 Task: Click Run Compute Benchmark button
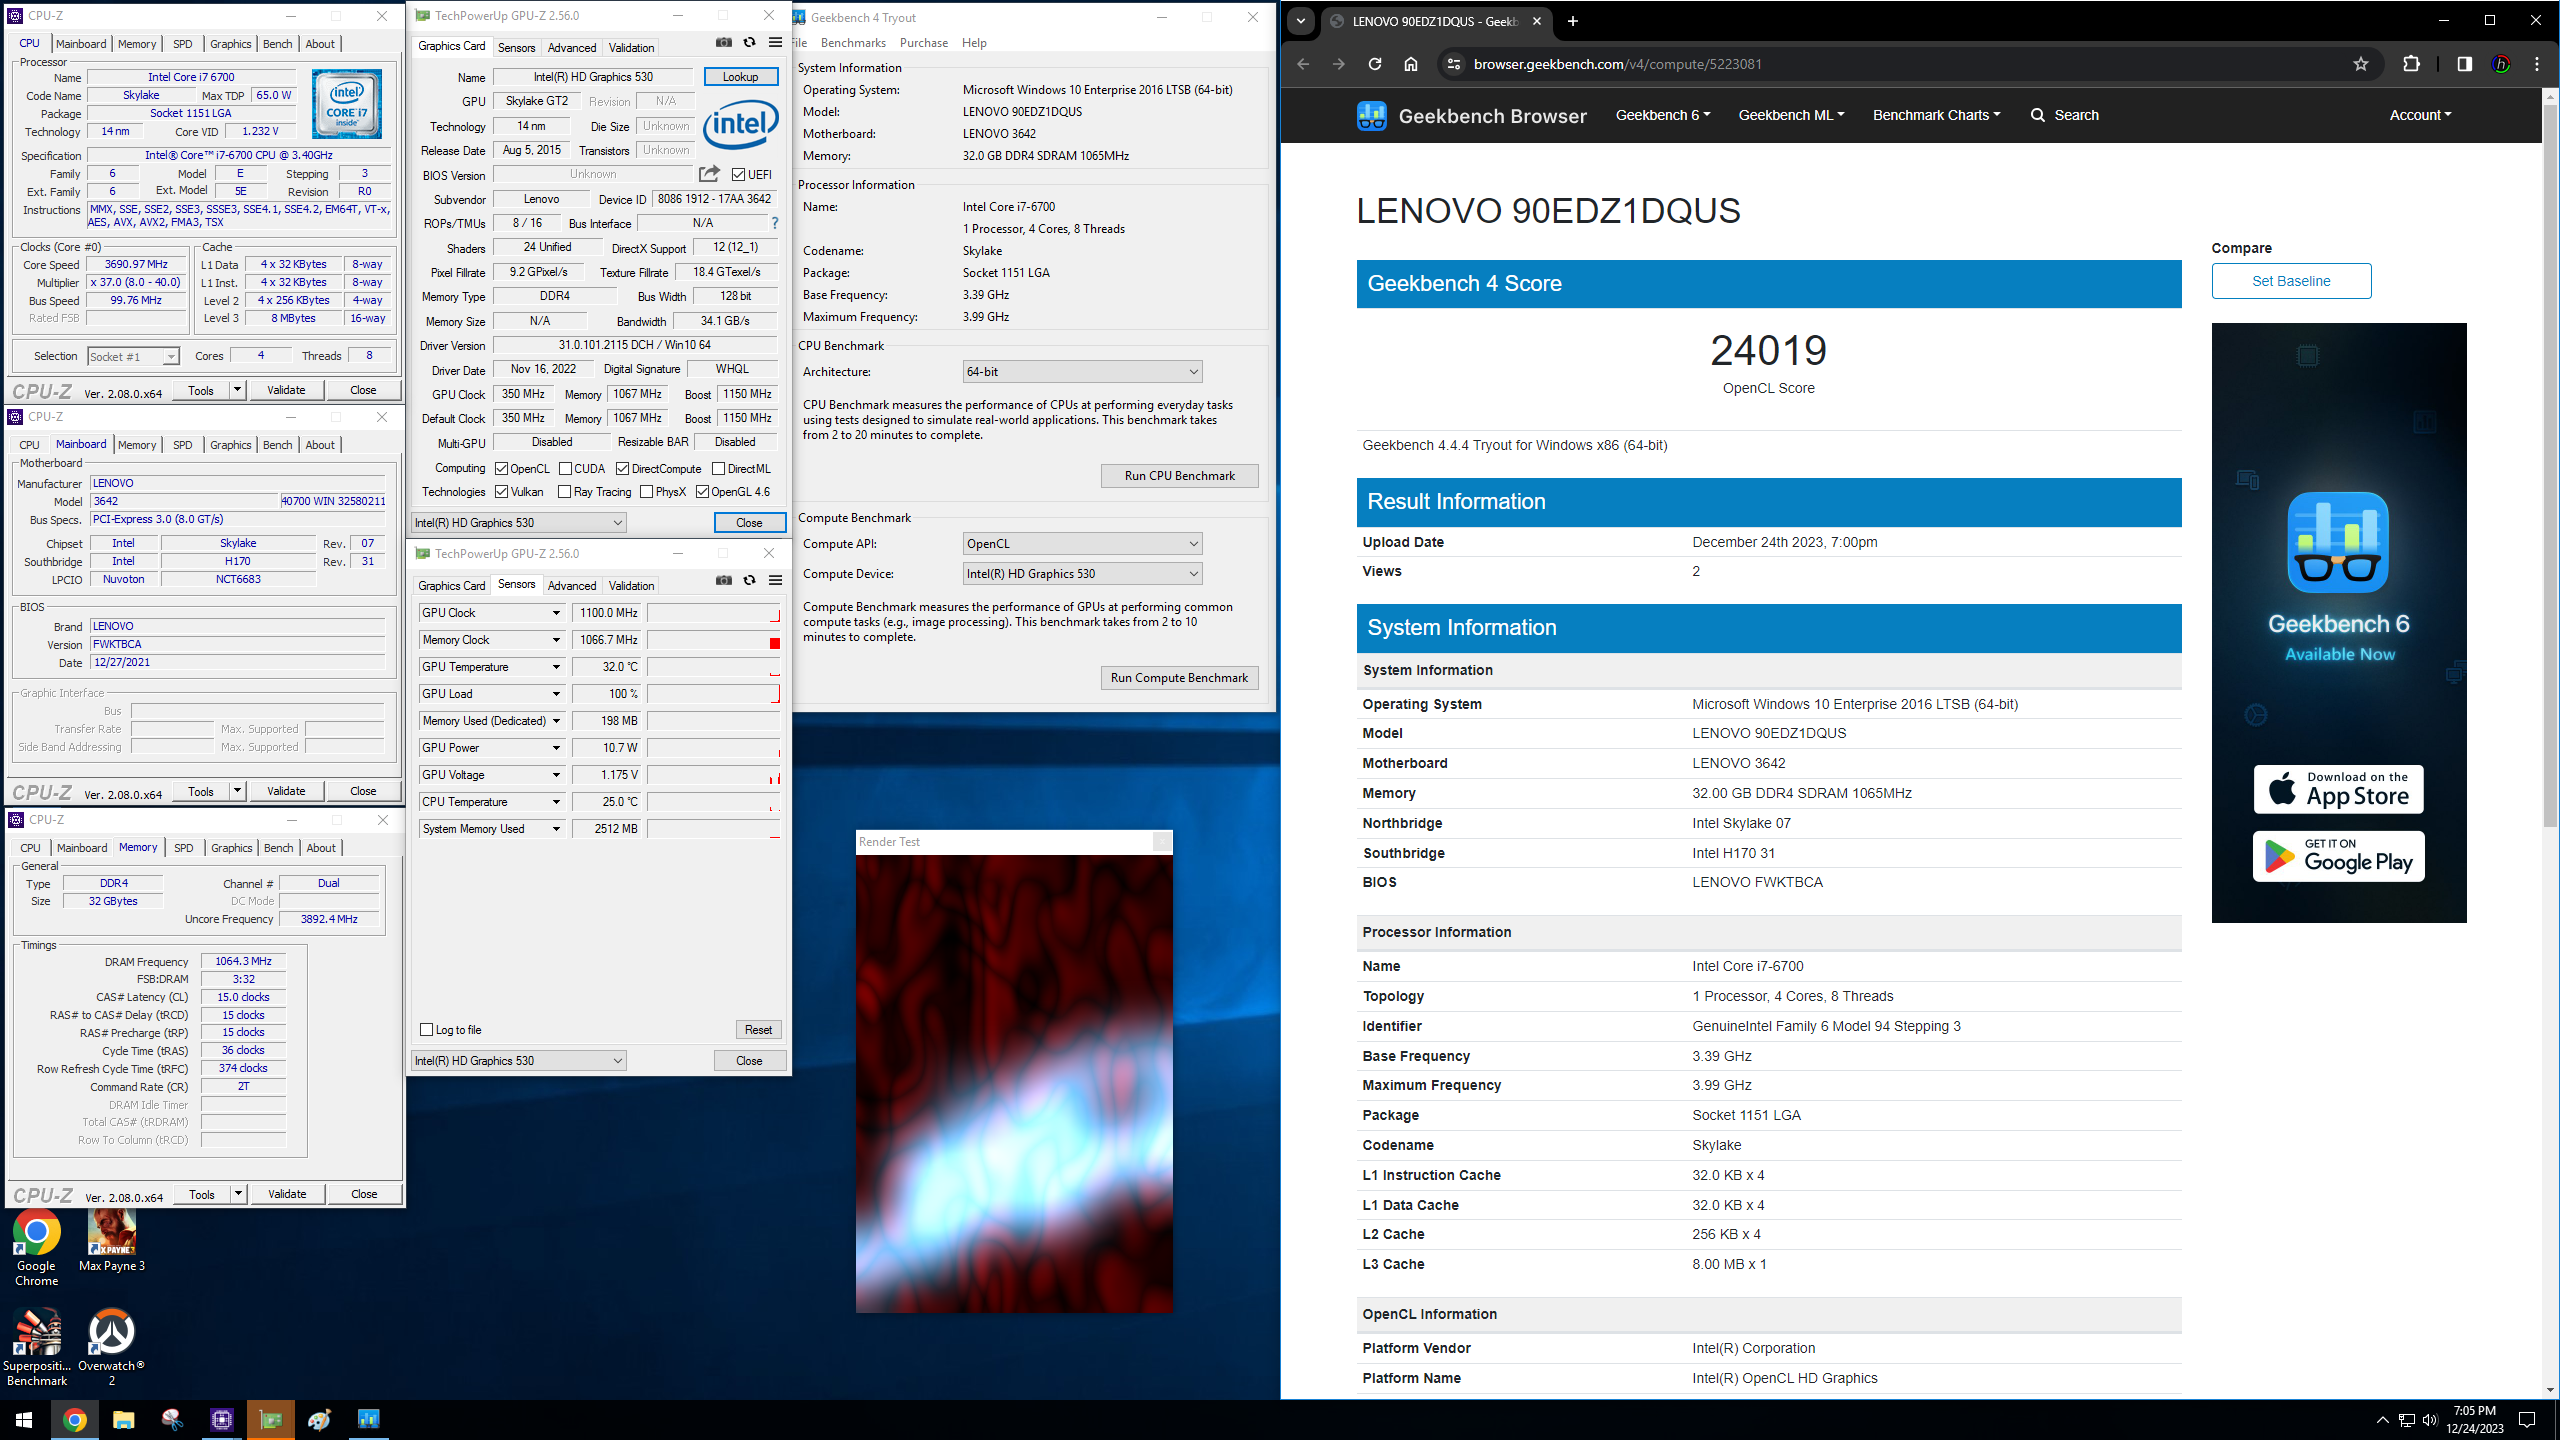[x=1179, y=678]
